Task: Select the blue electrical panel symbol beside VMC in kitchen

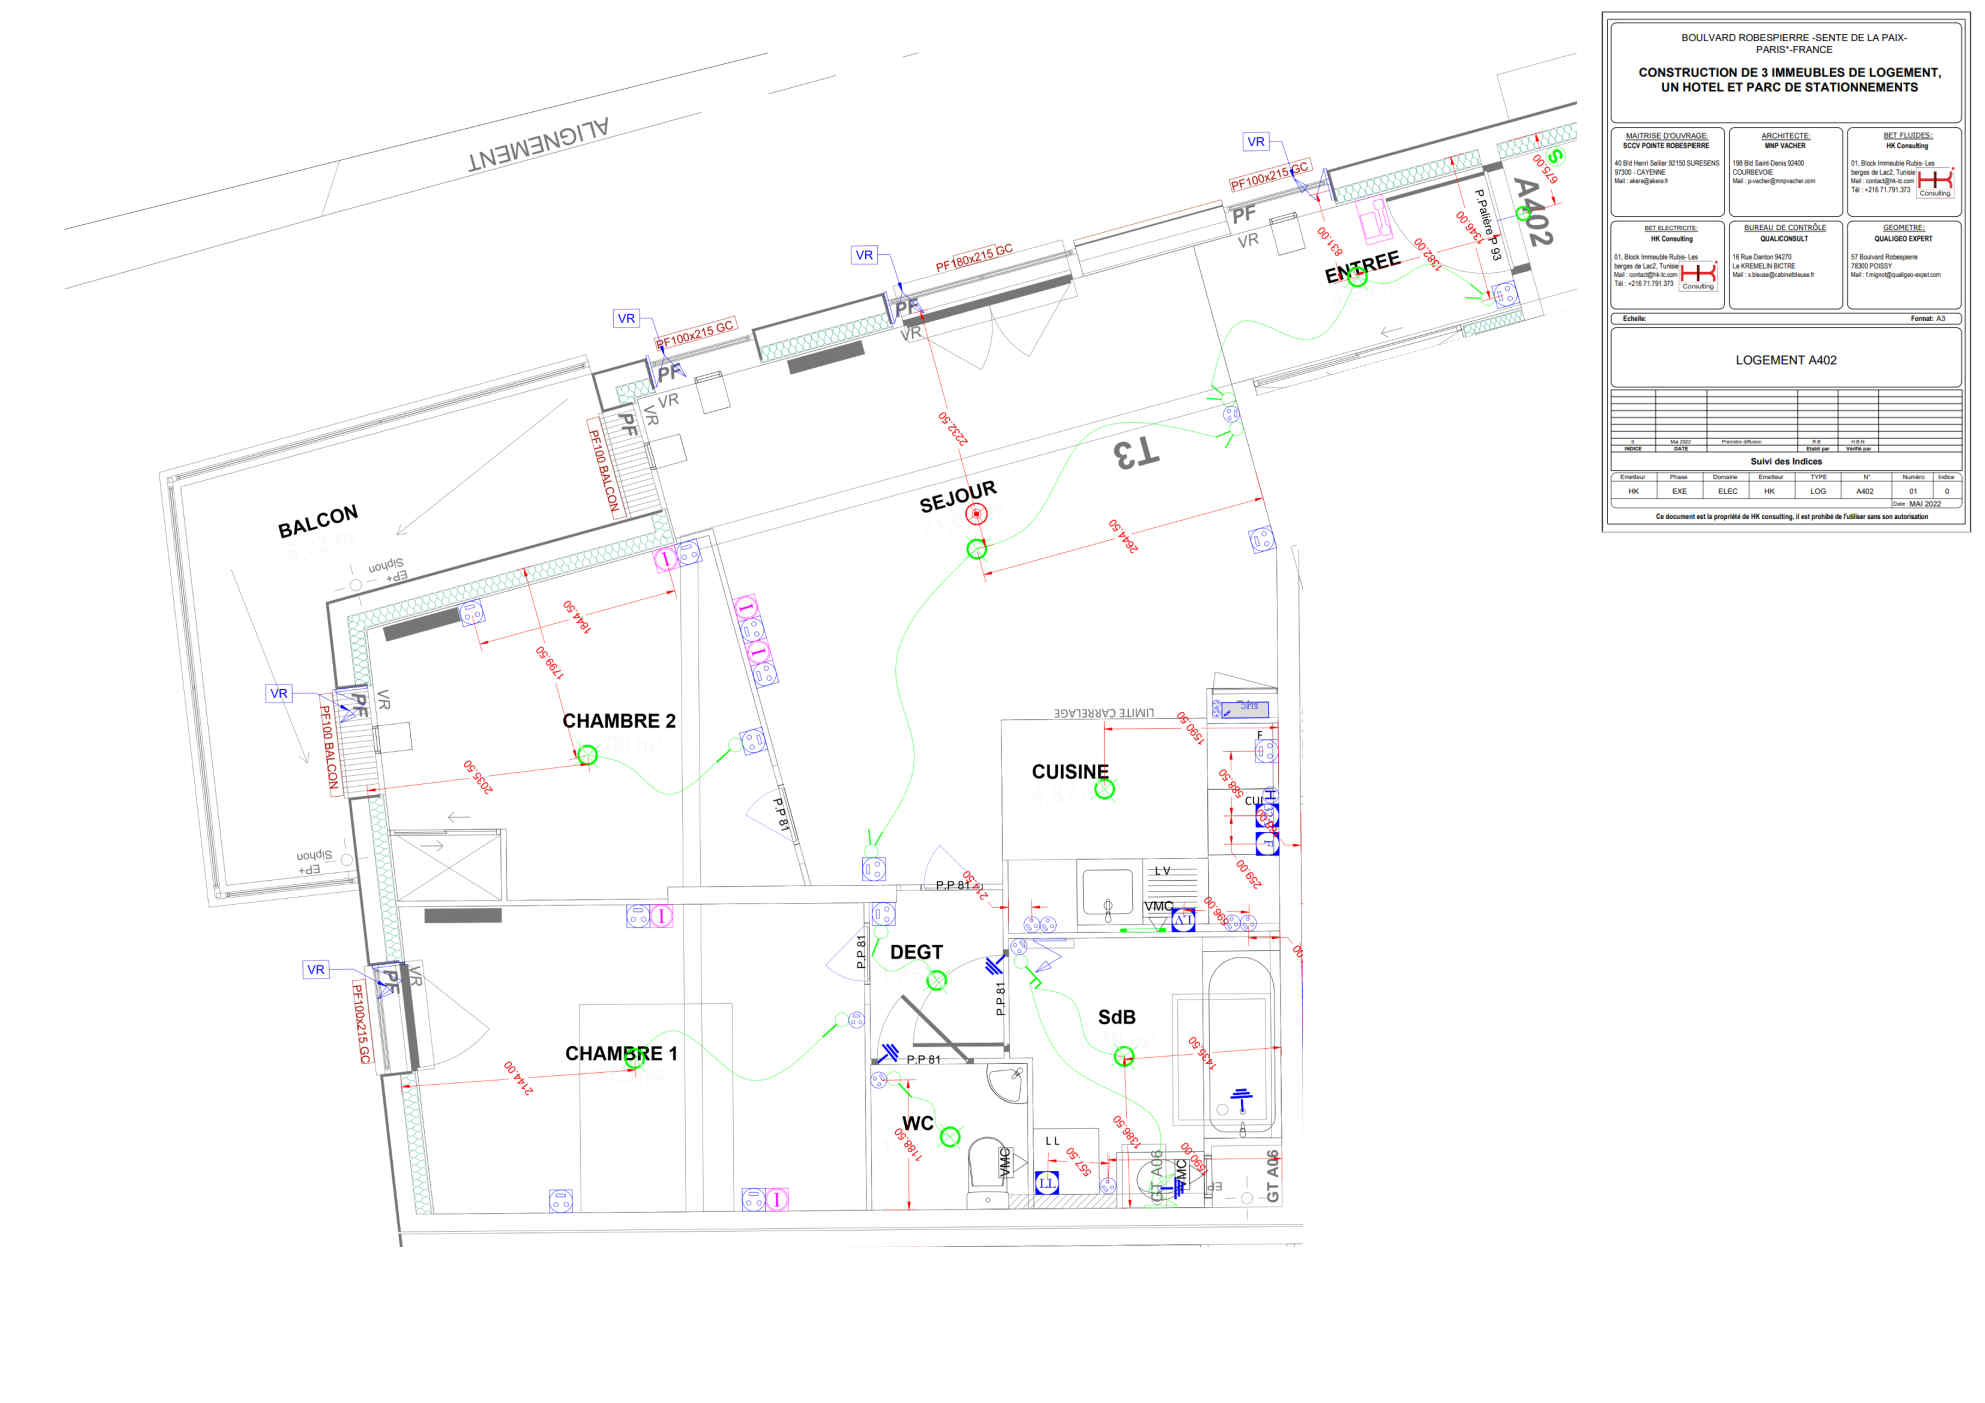Action: pyautogui.click(x=1183, y=920)
